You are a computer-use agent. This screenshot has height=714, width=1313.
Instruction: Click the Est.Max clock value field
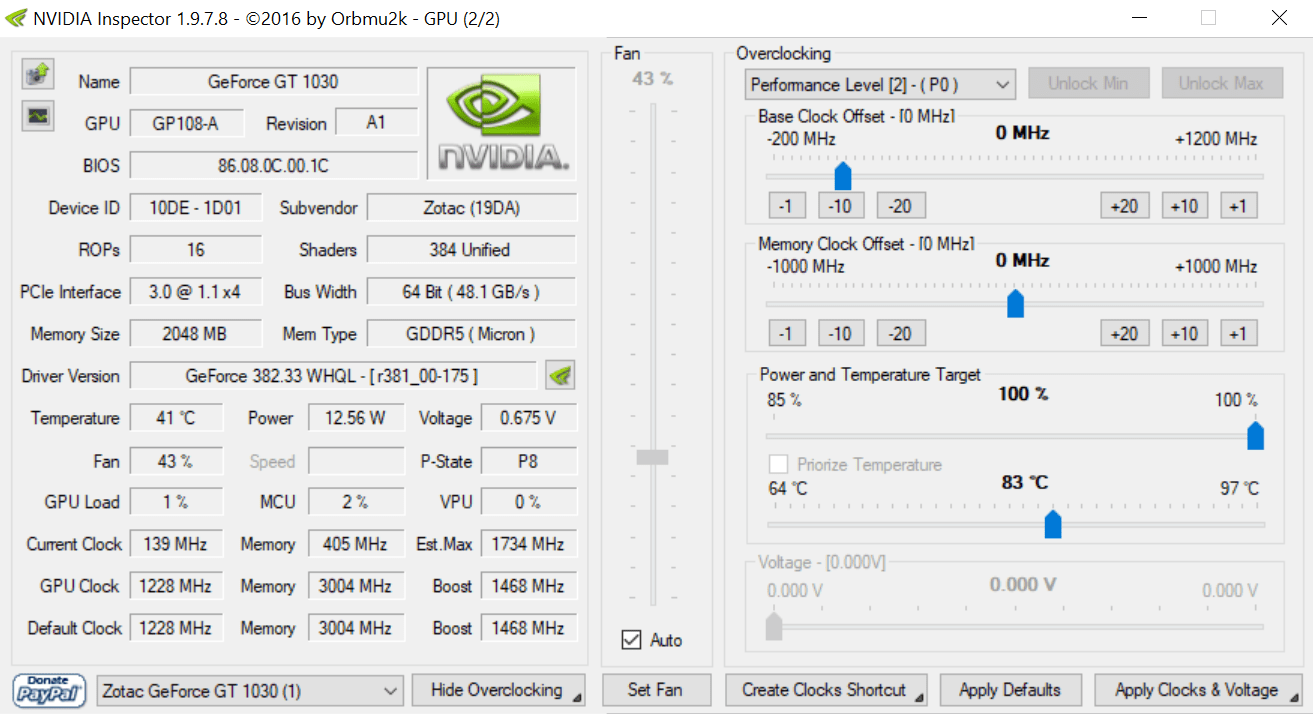[x=529, y=544]
